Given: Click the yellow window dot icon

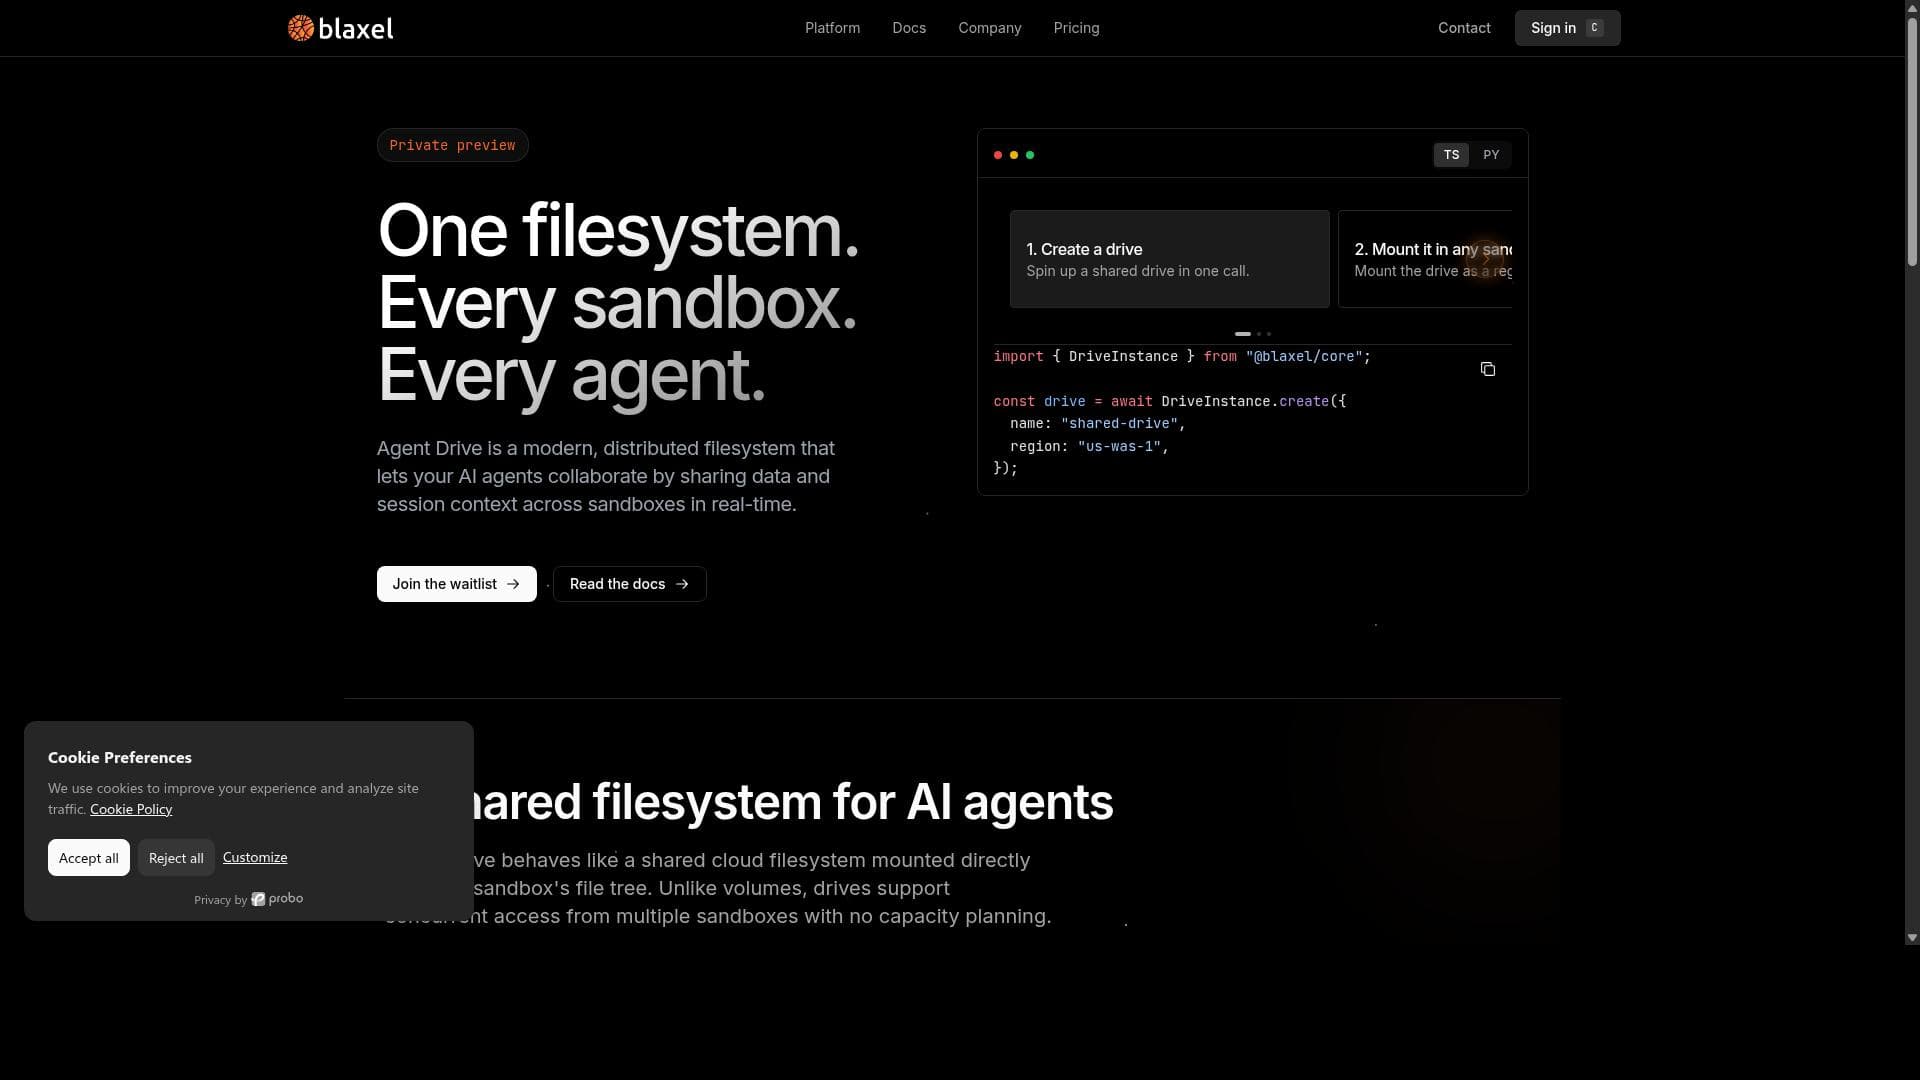Looking at the screenshot, I should tap(1014, 155).
